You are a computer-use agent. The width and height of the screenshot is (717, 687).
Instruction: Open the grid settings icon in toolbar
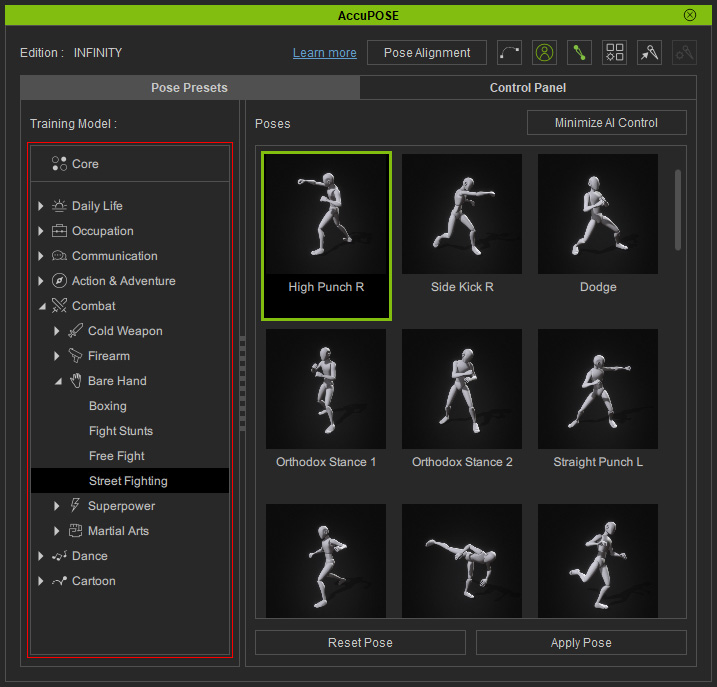click(614, 53)
